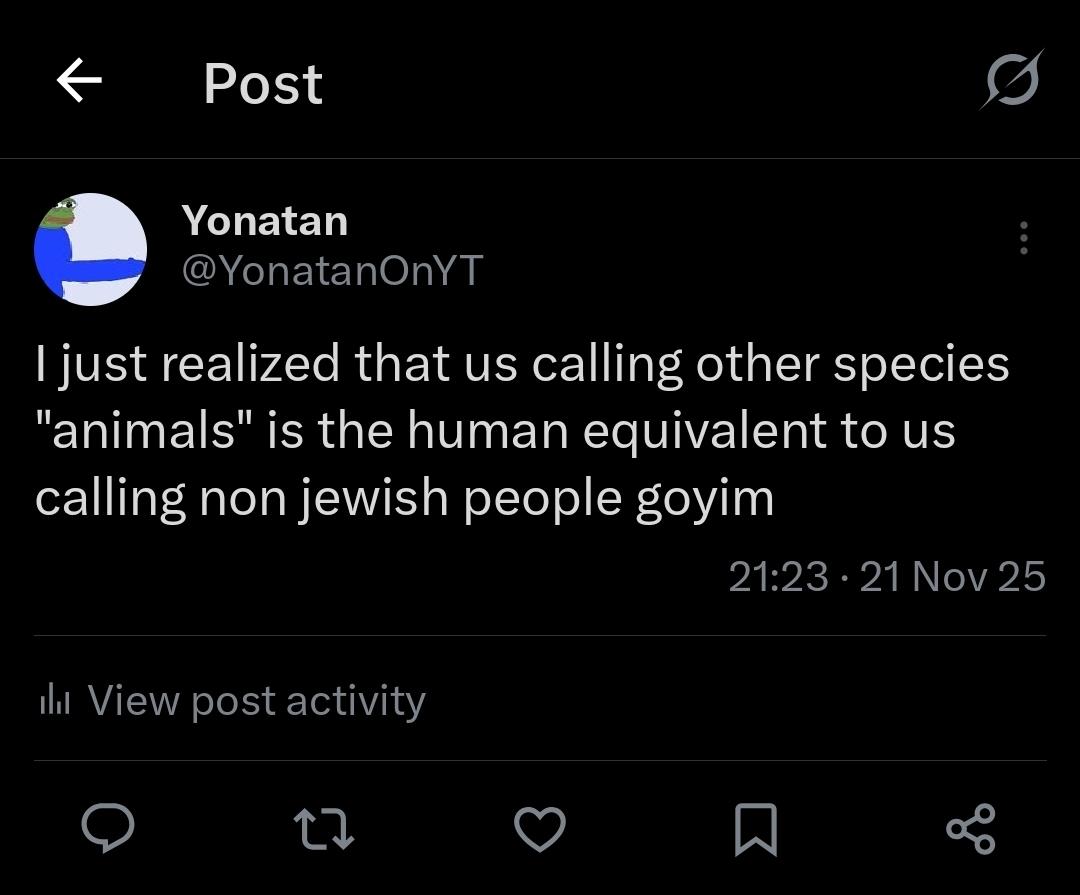The height and width of the screenshot is (895, 1080).
Task: Click the "21 Nov 25" date
Action: (x=952, y=577)
